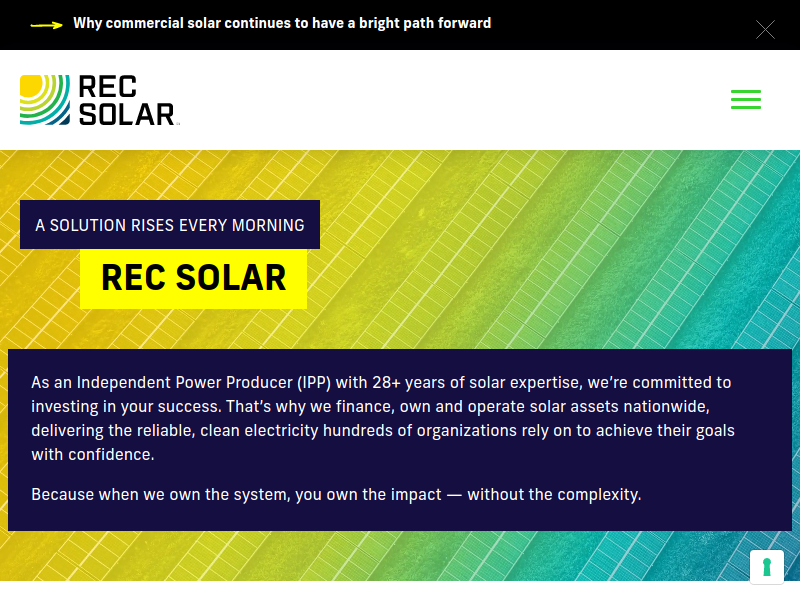Click the 'A Solution Rises Every Morning' tagline
Image resolution: width=800 pixels, height=600 pixels.
click(170, 225)
